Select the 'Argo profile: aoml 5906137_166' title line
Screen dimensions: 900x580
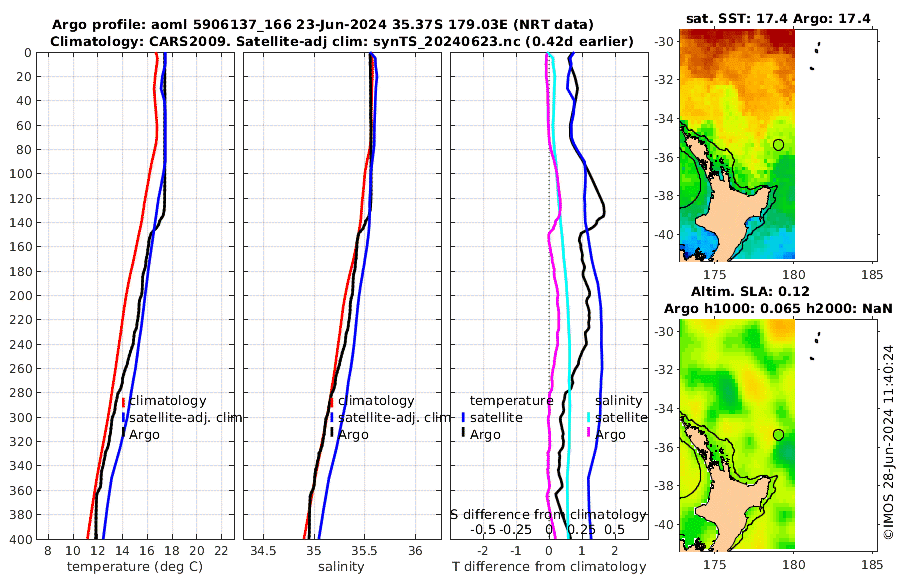[x=323, y=25]
